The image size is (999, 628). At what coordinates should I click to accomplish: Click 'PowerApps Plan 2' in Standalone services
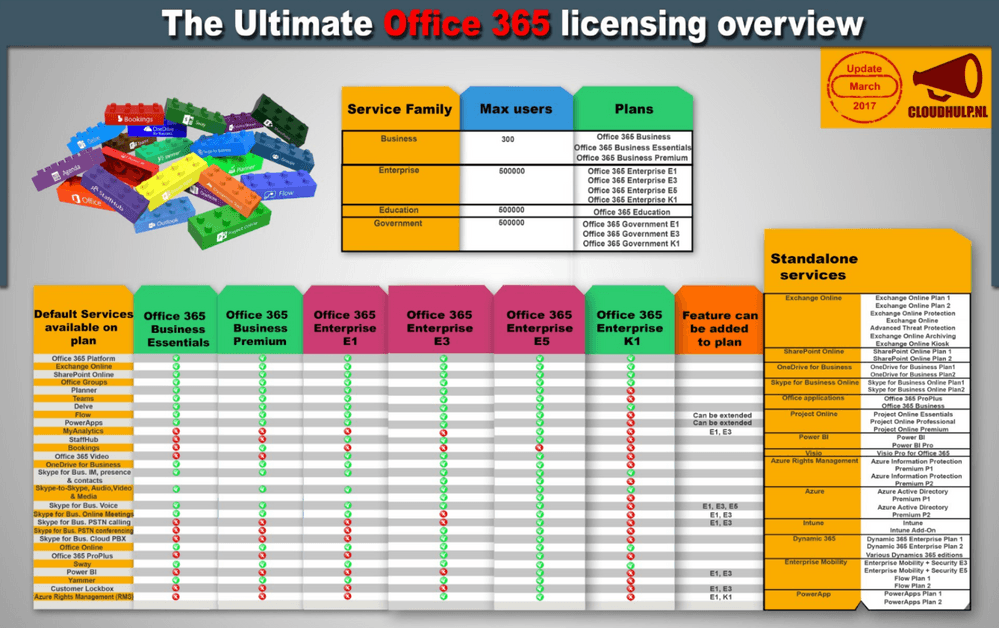point(912,602)
